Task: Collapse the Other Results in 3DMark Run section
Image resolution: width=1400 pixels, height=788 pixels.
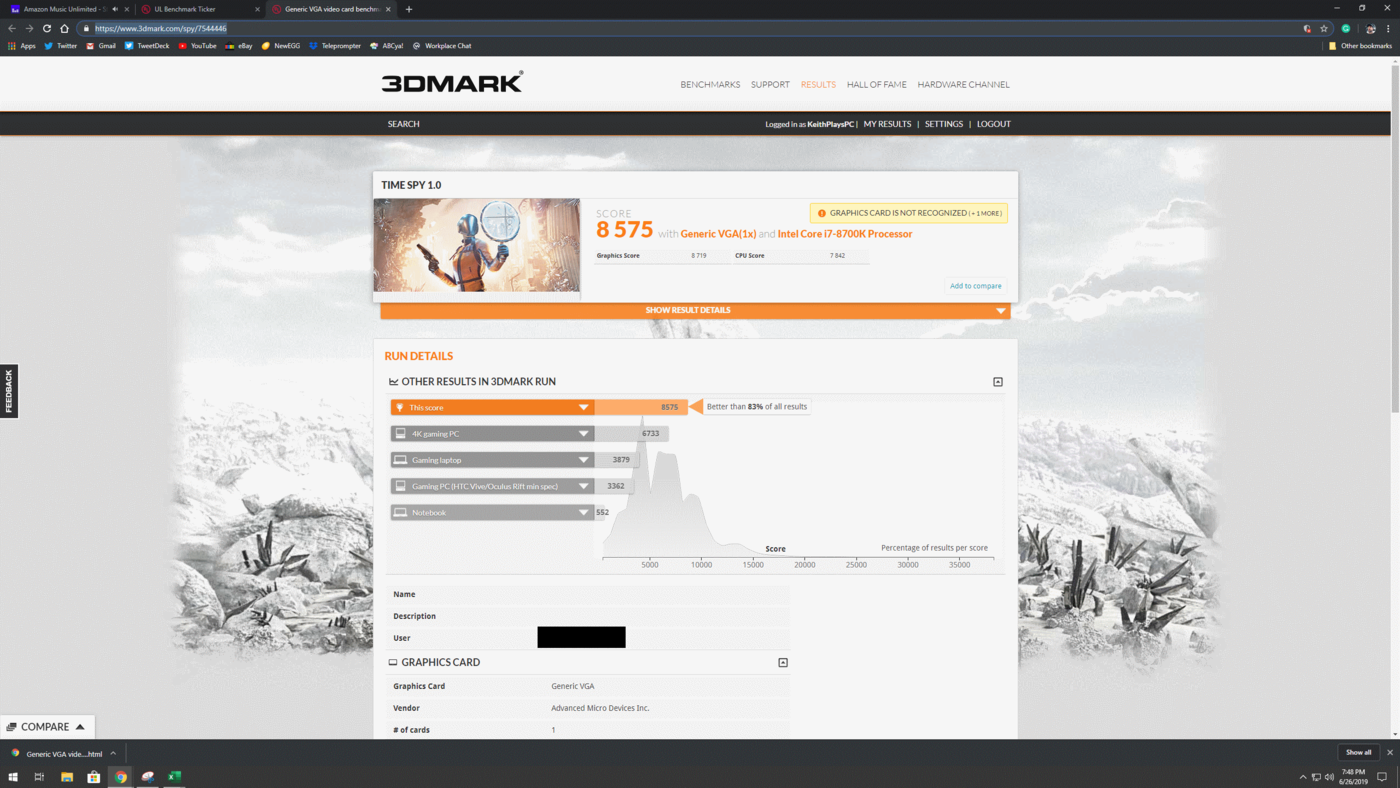Action: (x=997, y=382)
